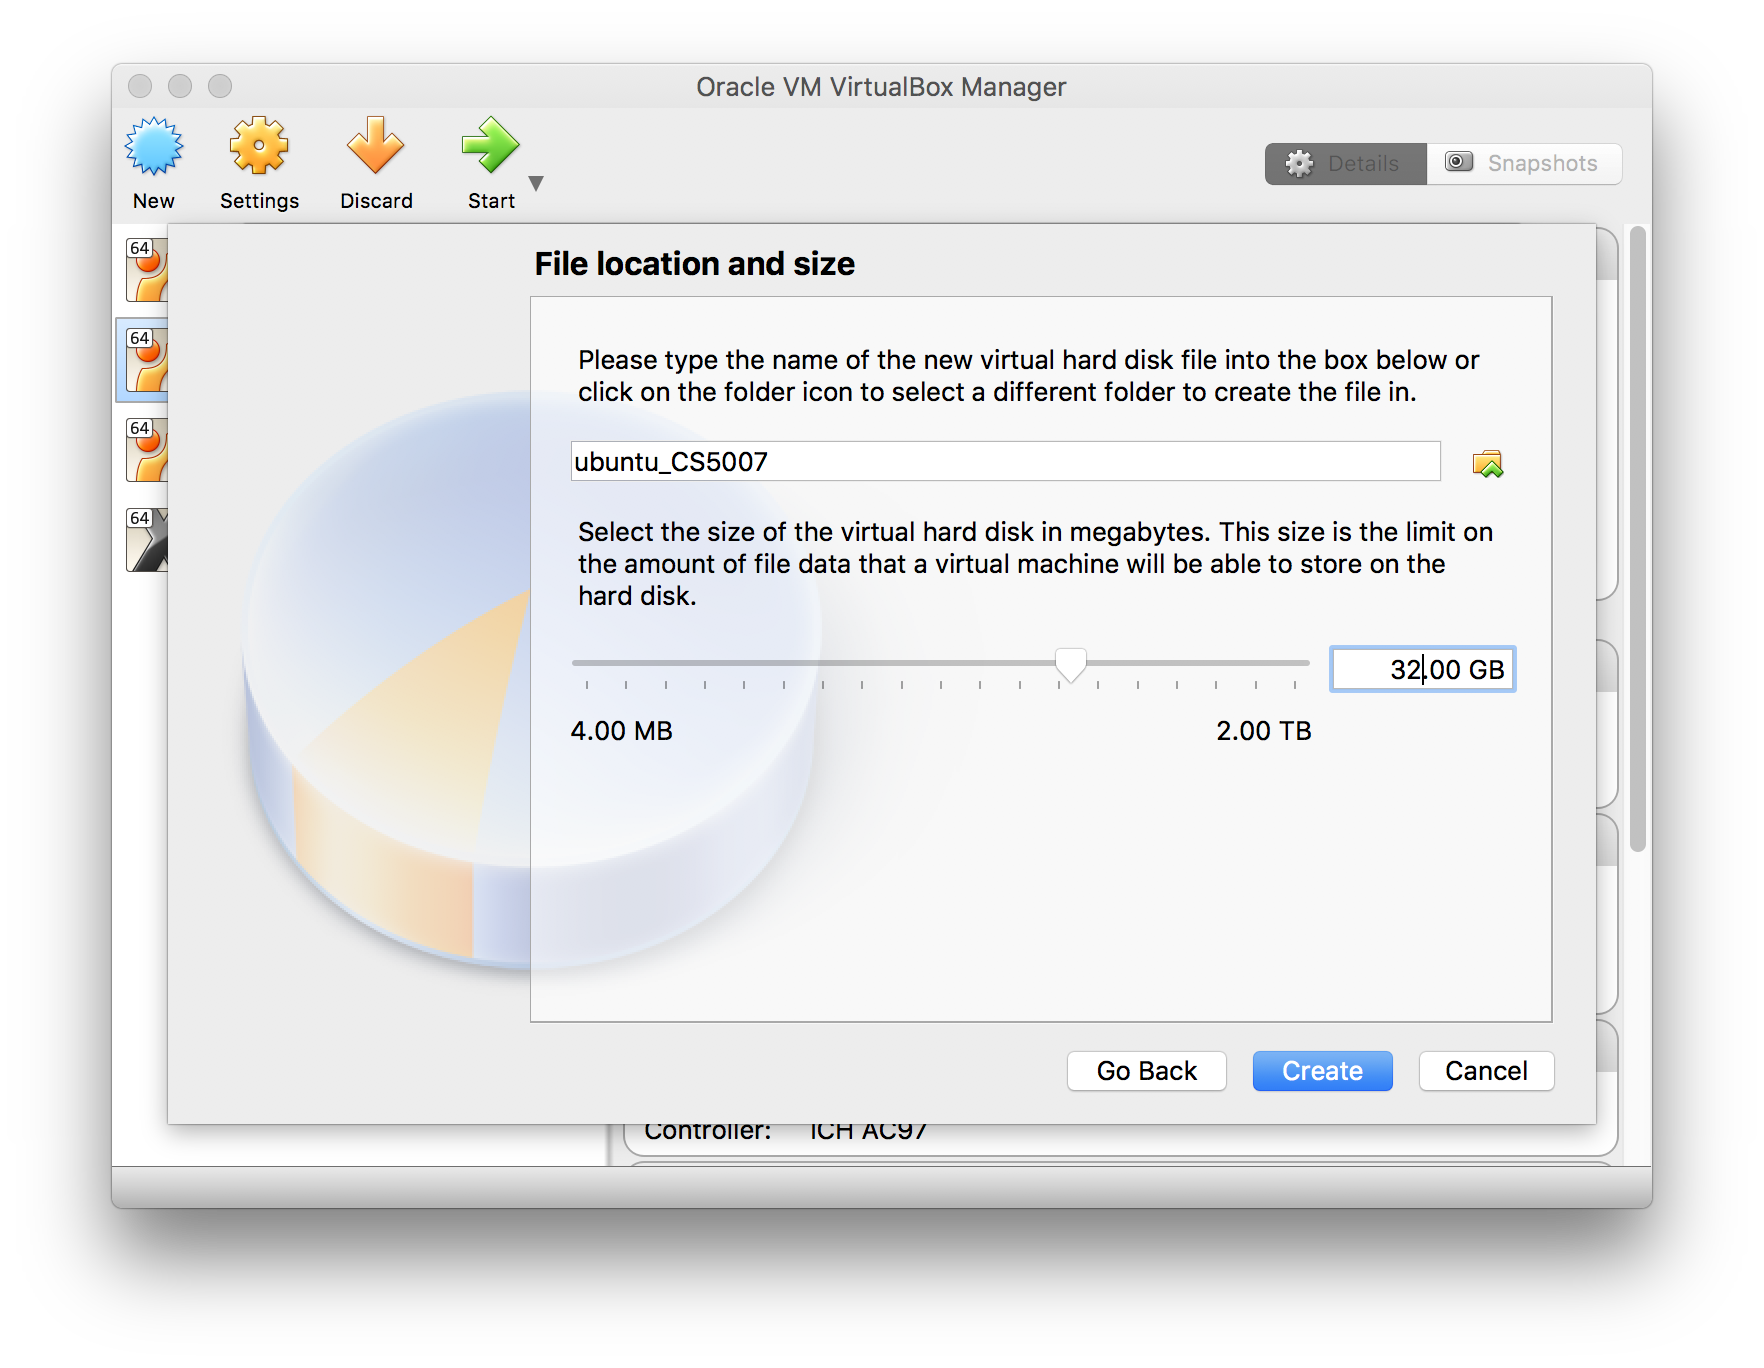This screenshot has height=1368, width=1764.
Task: Click the disk size slider handle
Action: 1071,665
